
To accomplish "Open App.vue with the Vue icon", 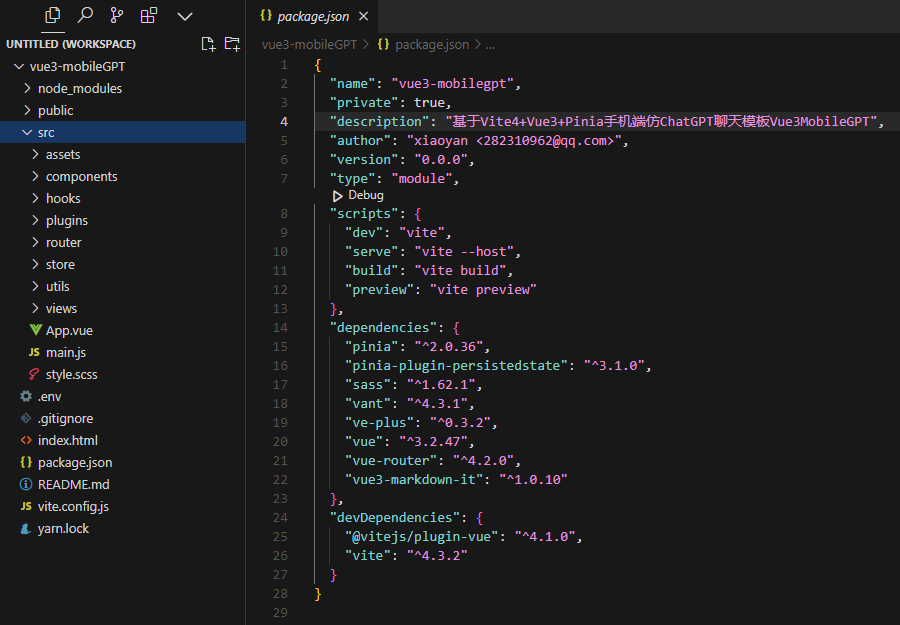I will (68, 330).
